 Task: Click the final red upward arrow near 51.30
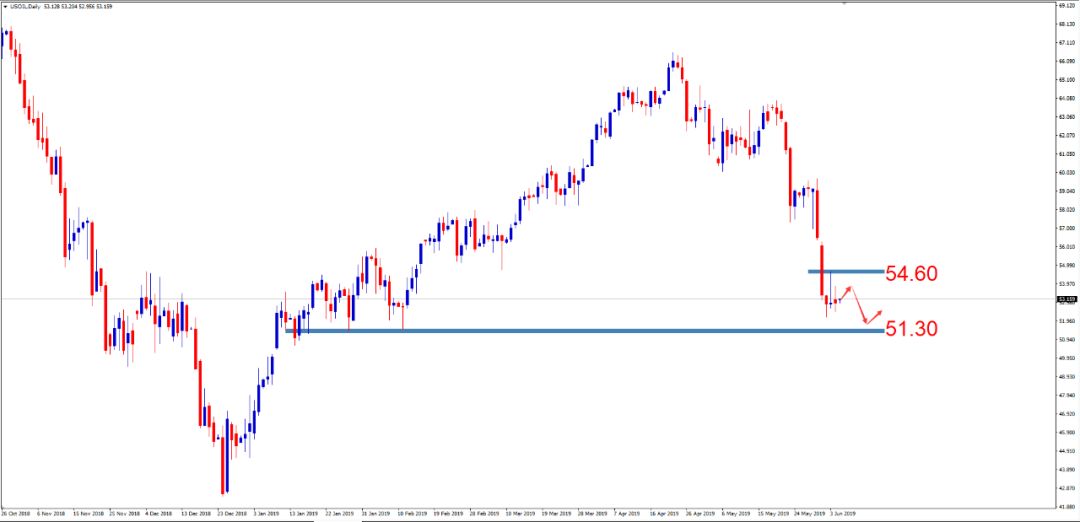click(877, 313)
